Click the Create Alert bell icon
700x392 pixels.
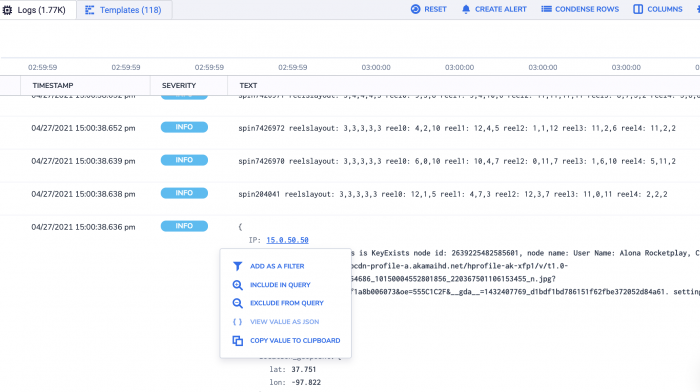[466, 9]
